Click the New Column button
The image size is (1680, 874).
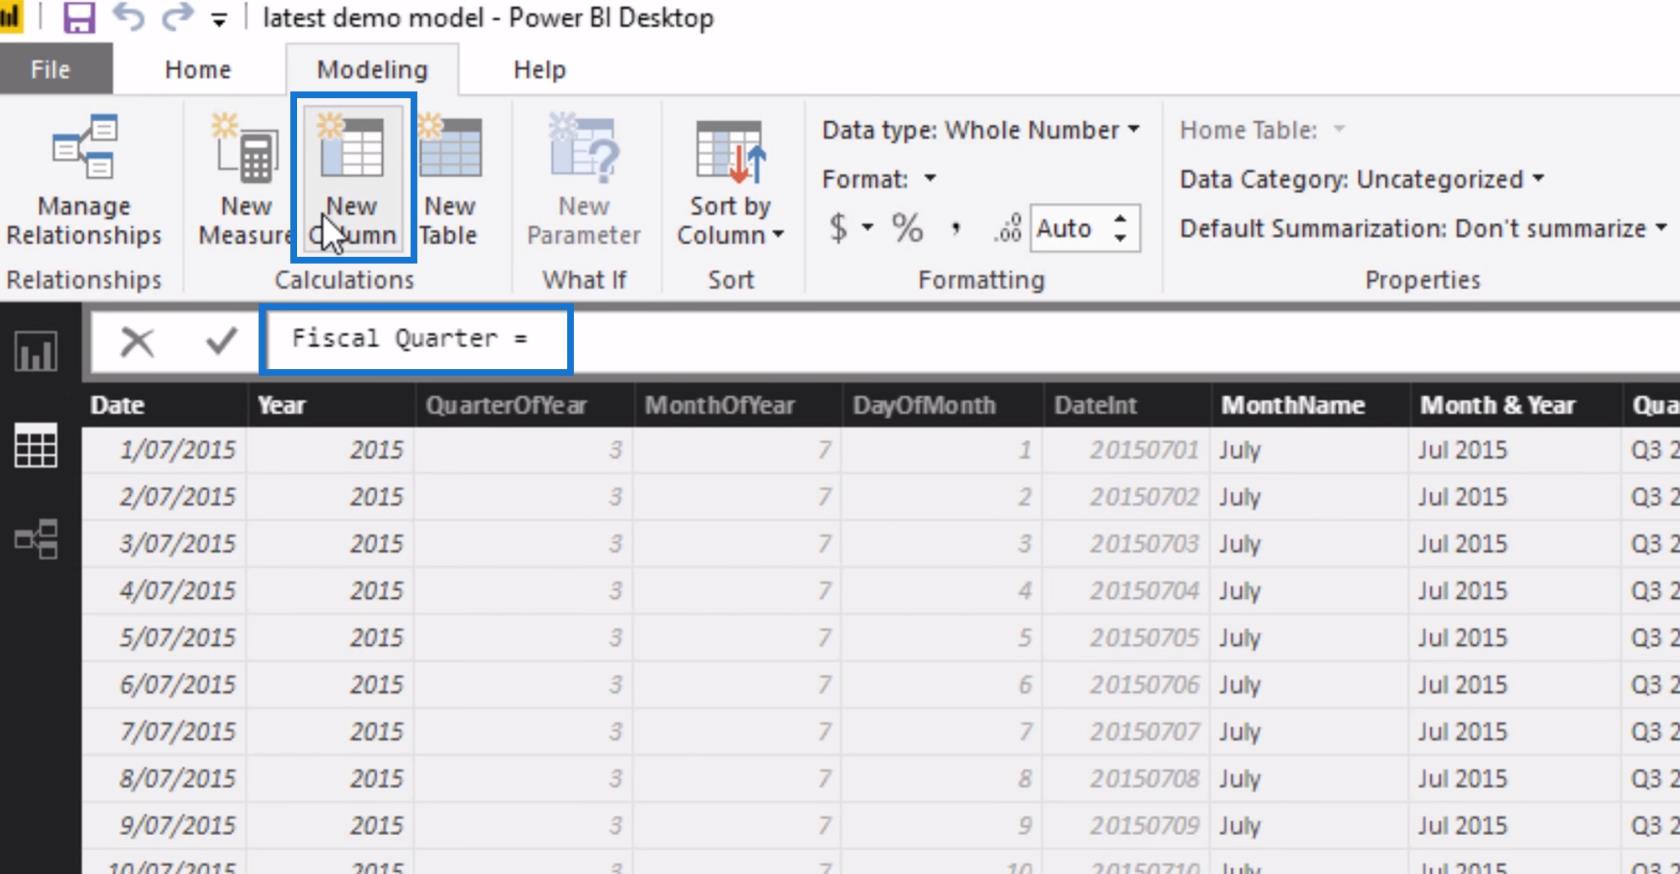coord(353,180)
